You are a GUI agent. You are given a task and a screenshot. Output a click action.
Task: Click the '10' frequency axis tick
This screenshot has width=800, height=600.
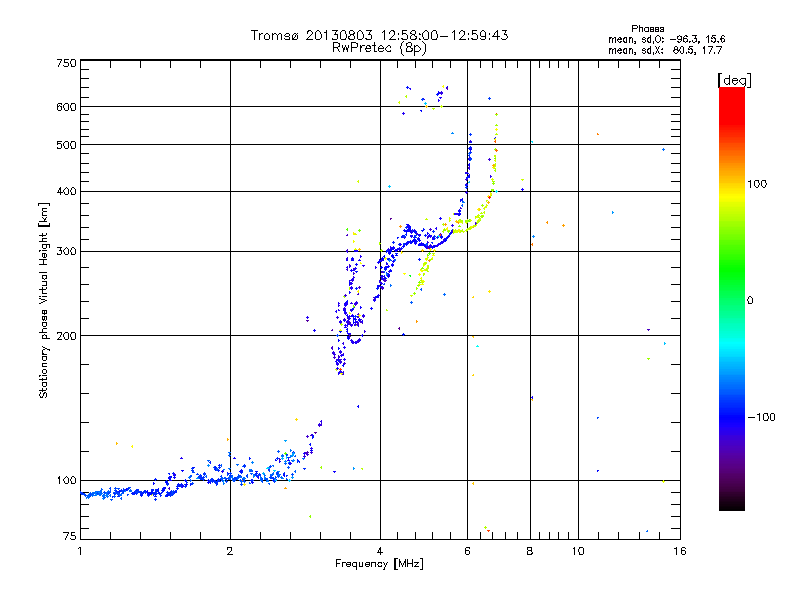[x=578, y=551]
